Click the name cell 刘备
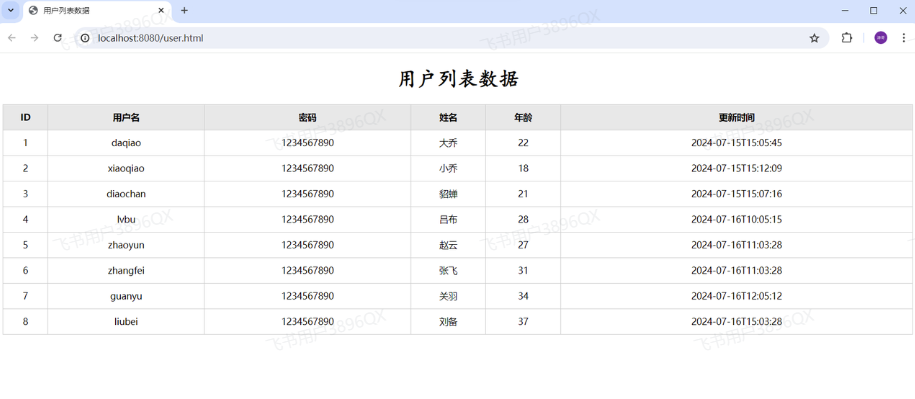The image size is (915, 399). (448, 322)
